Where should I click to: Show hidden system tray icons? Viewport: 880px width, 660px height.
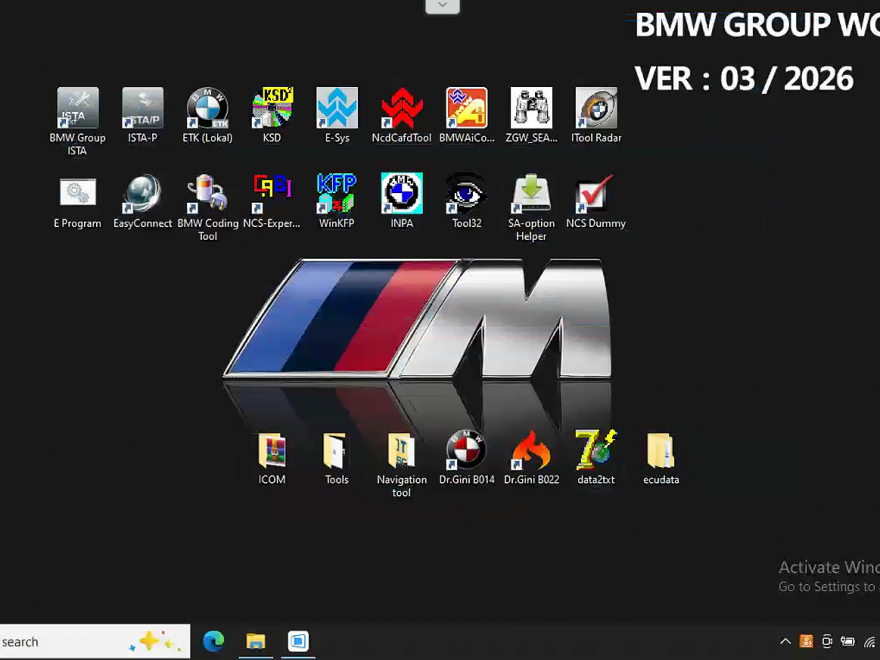[x=785, y=642]
